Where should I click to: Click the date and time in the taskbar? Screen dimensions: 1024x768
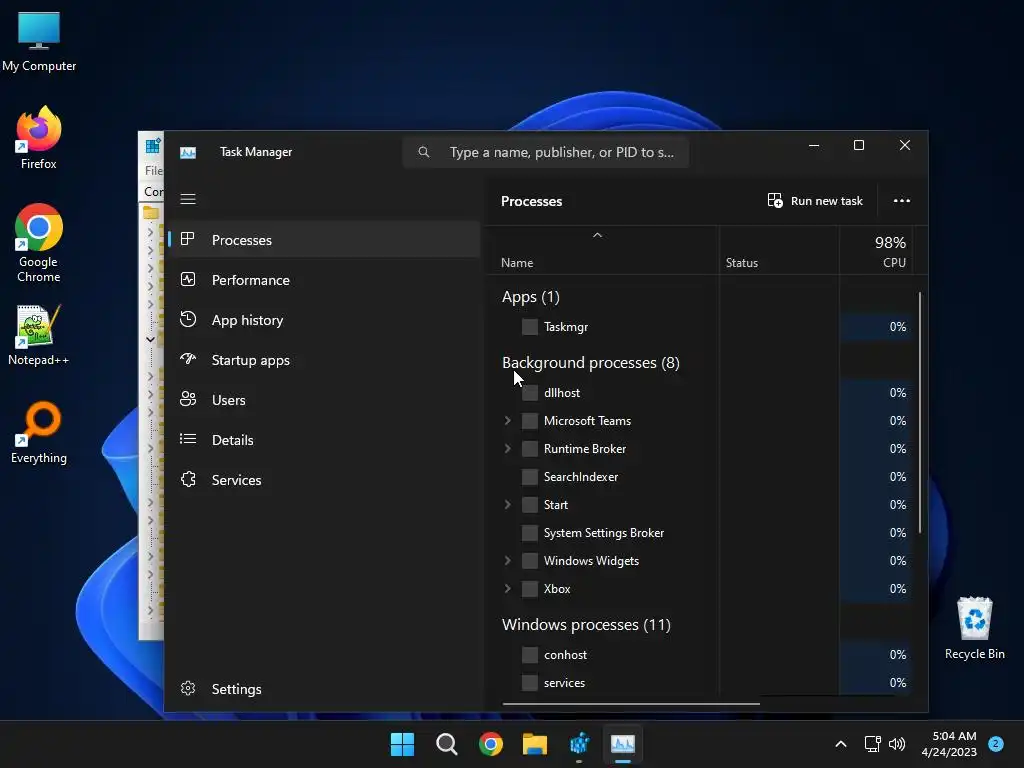(949, 744)
